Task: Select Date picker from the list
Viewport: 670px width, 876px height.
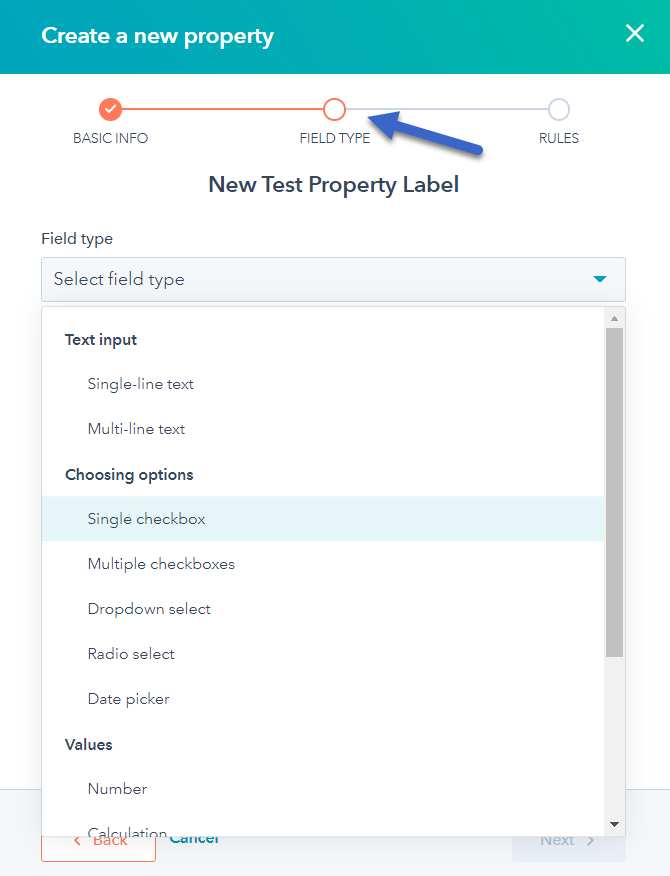Action: pyautogui.click(x=128, y=698)
